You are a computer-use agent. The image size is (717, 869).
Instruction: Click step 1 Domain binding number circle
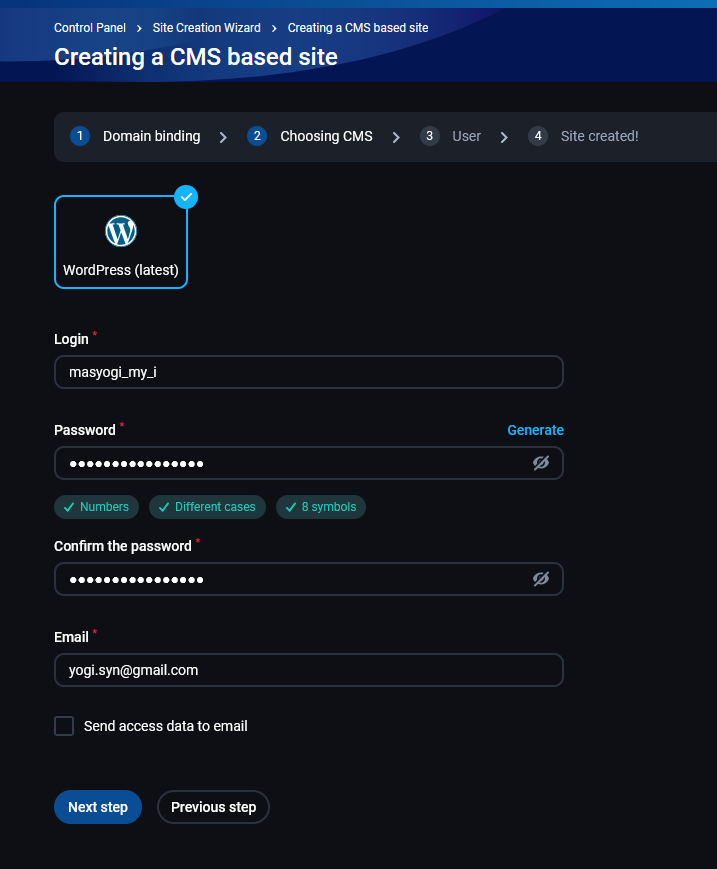tap(80, 136)
